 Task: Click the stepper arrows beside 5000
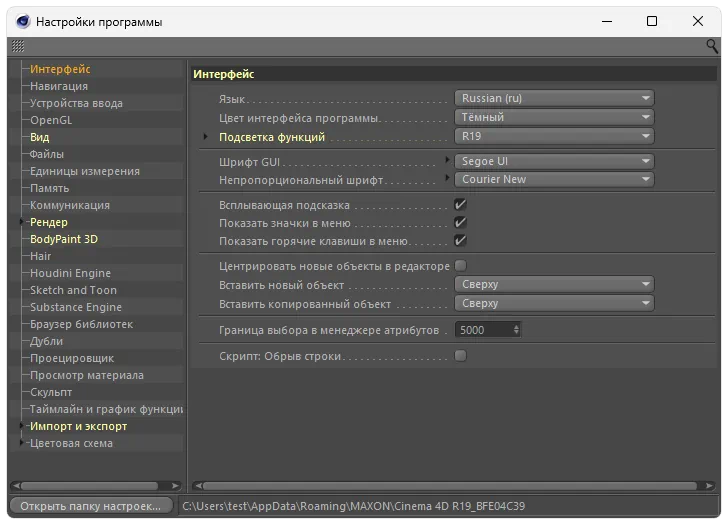pos(516,330)
